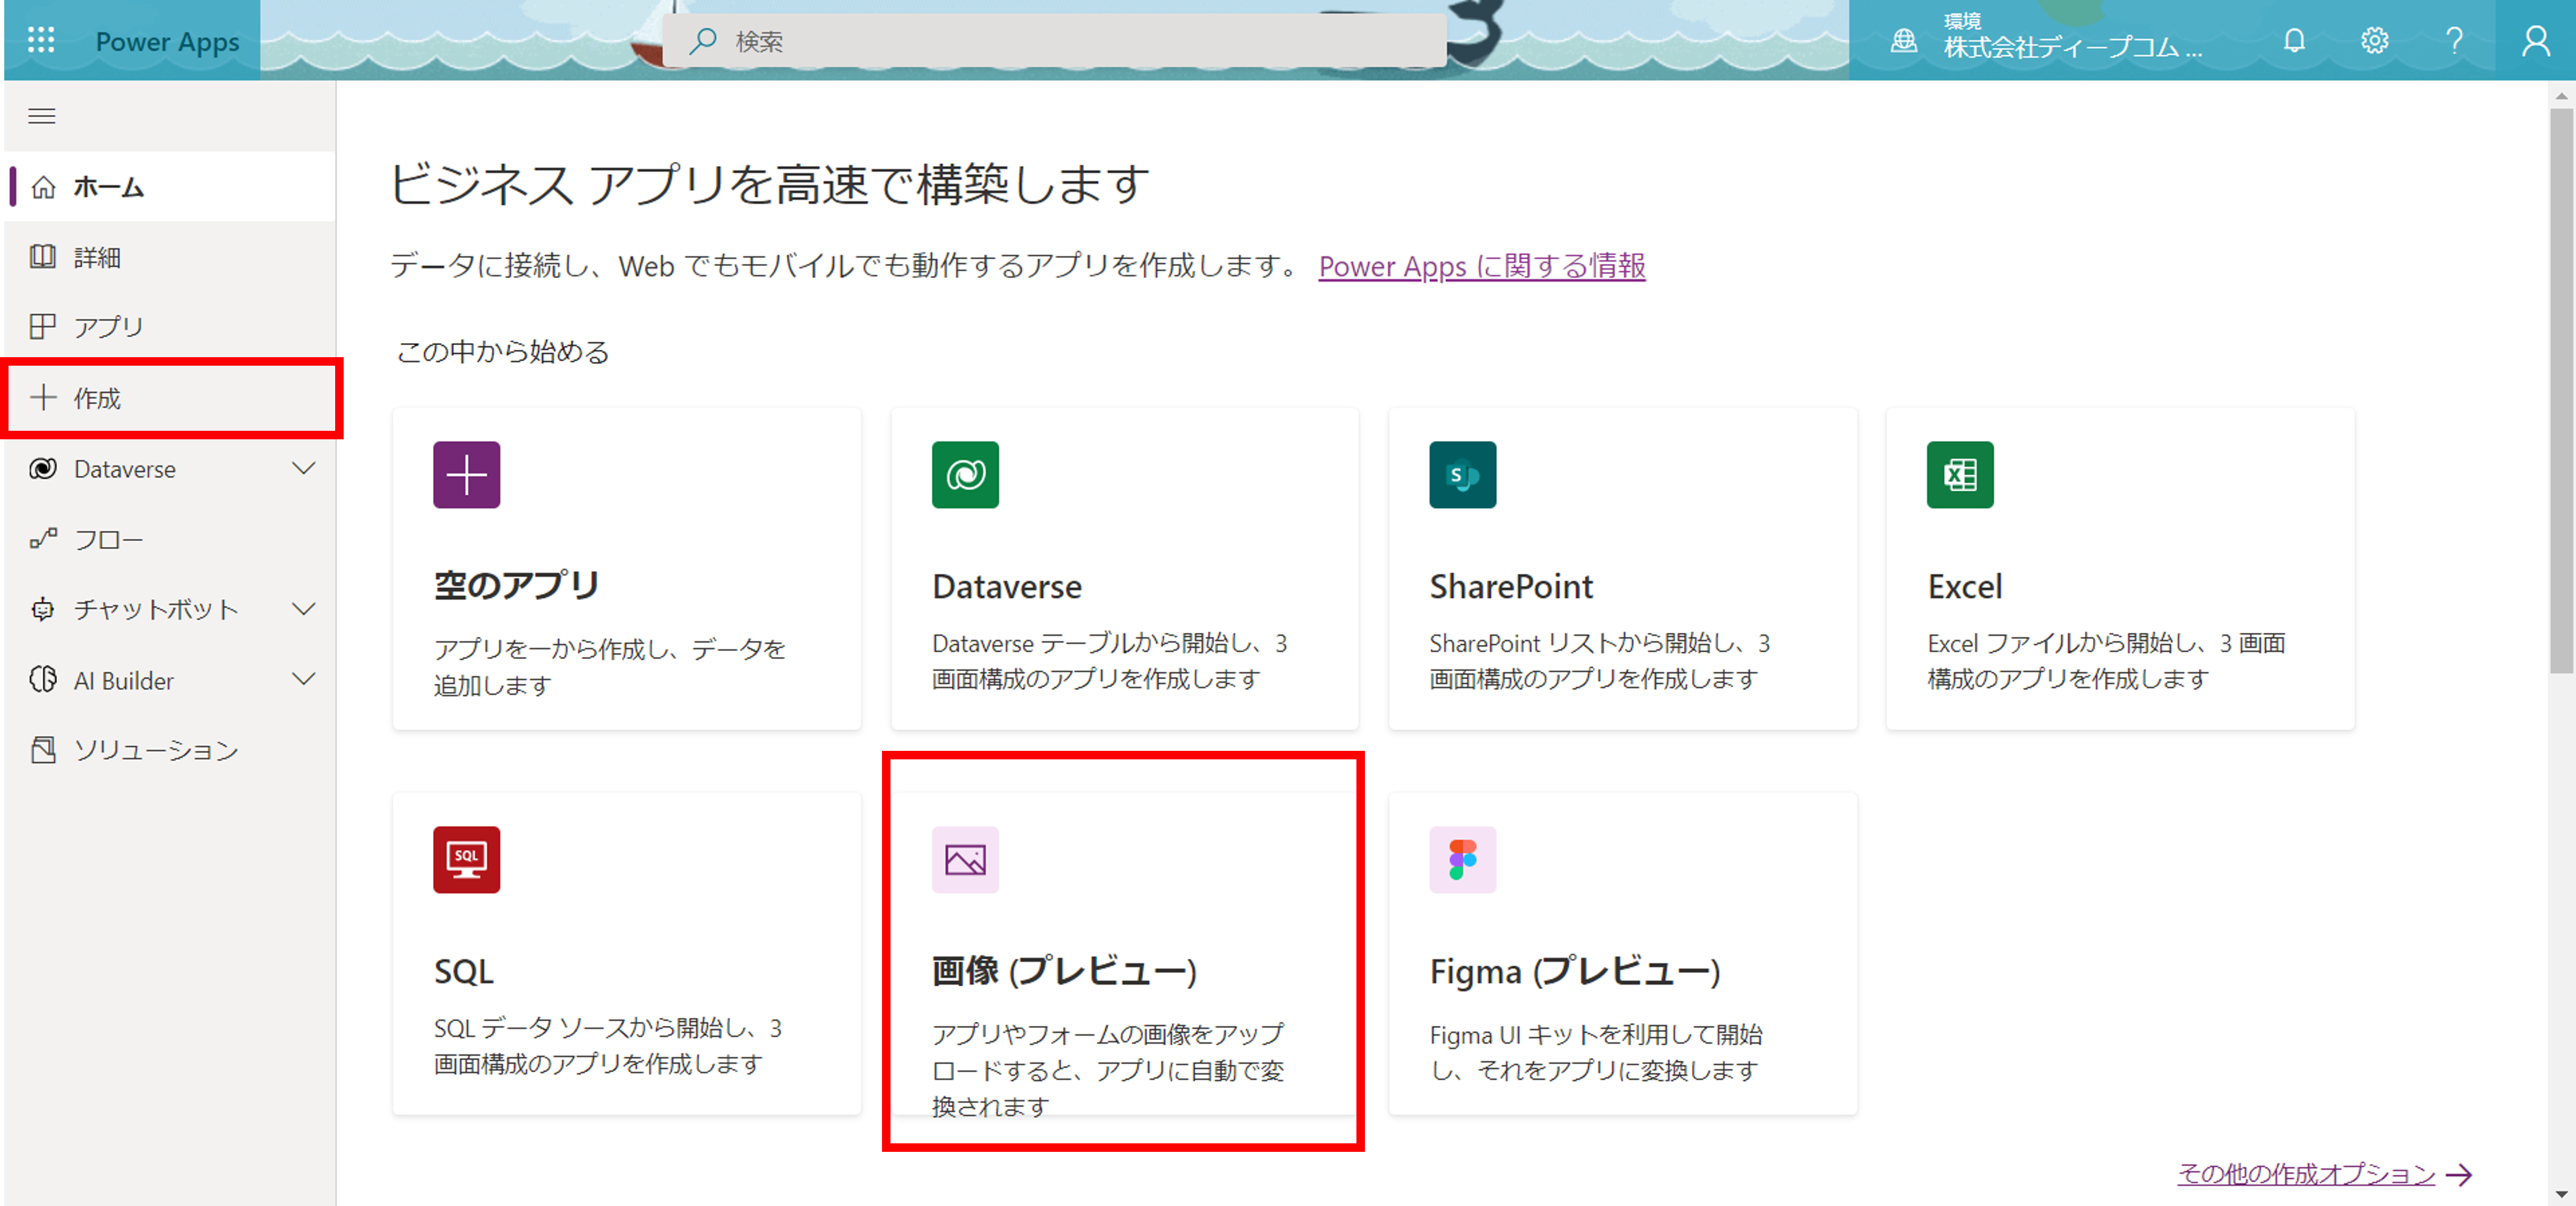Open その他の作成オプション link
The height and width of the screenshot is (1206, 2576).
[2306, 1174]
